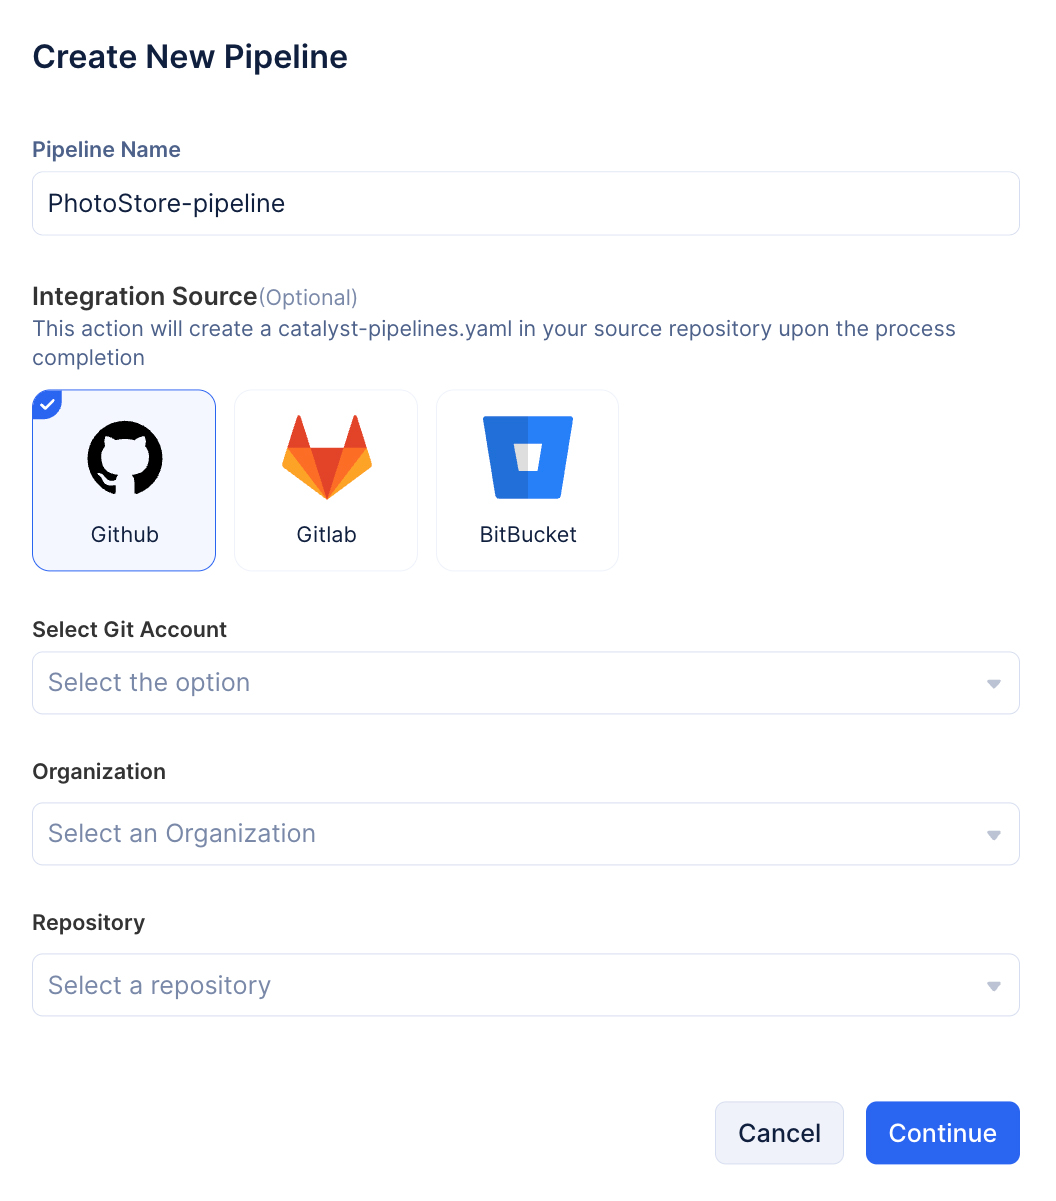Click the Gitlab label text
Image resolution: width=1056 pixels, height=1201 pixels.
click(327, 534)
